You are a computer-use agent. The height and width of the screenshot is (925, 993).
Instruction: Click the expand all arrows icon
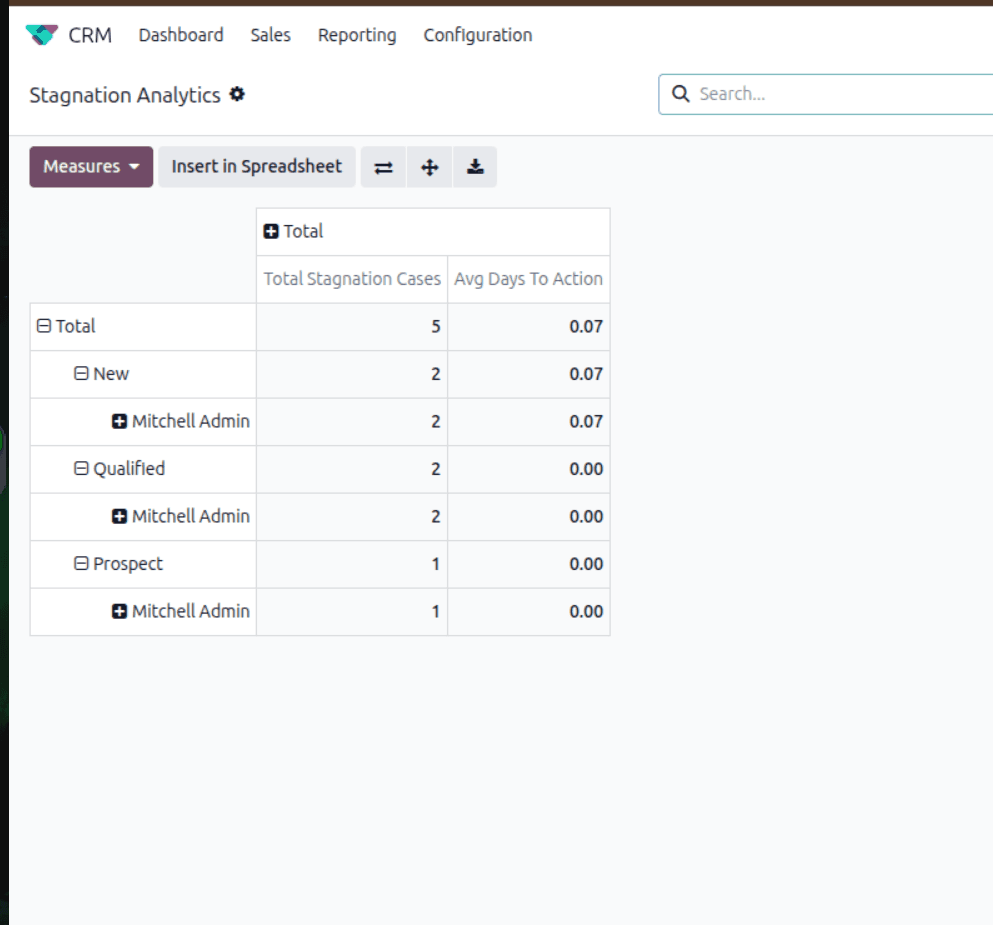coord(430,167)
